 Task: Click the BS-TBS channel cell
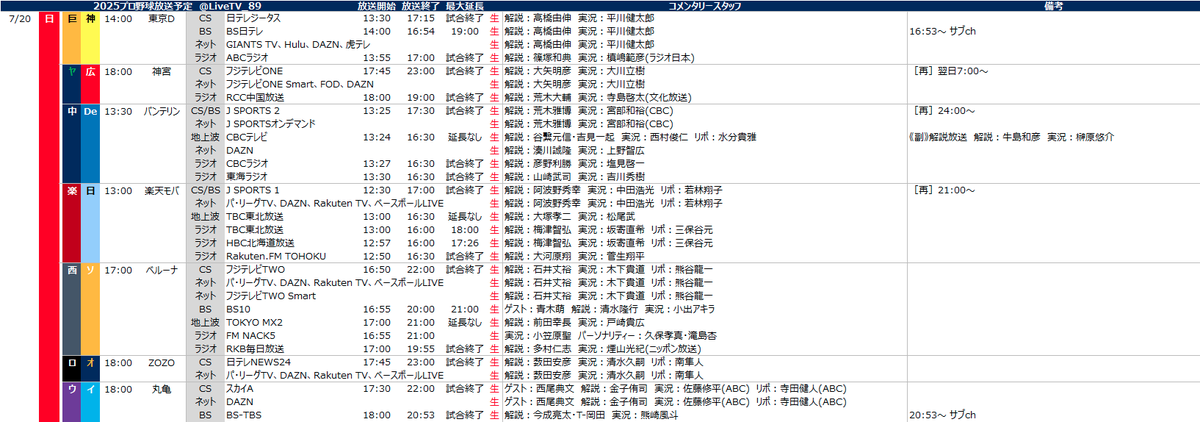pos(243,414)
